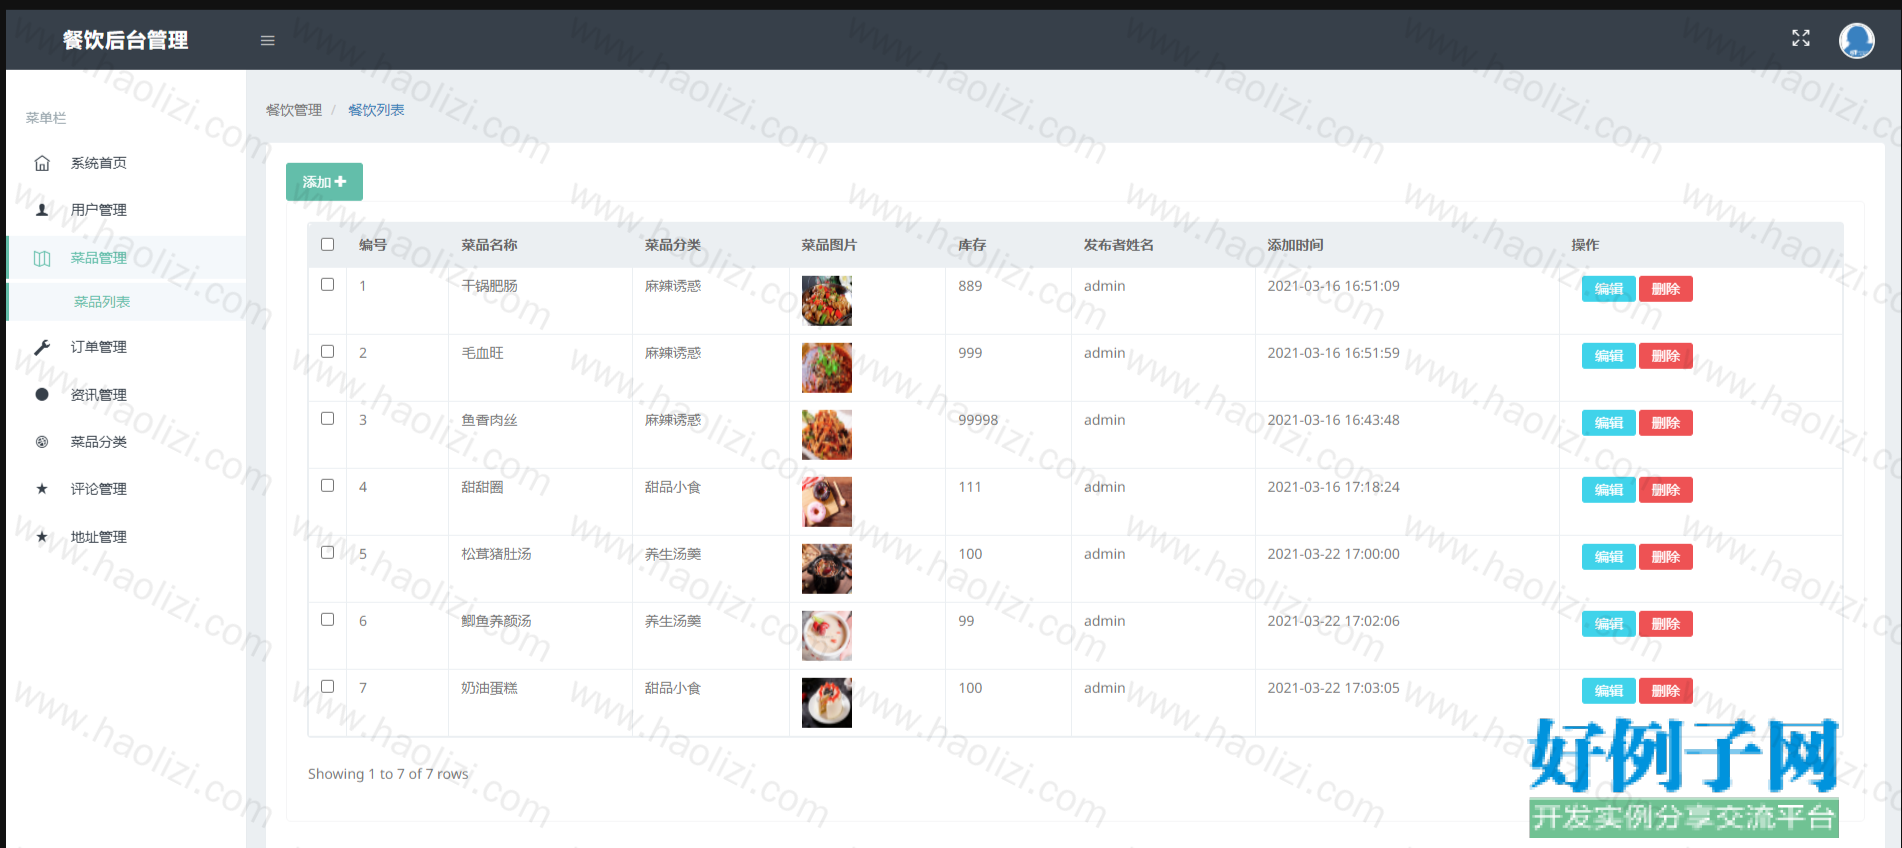Delete the 毛血旺 row
Screen dimensions: 1902x848
(x=1665, y=356)
